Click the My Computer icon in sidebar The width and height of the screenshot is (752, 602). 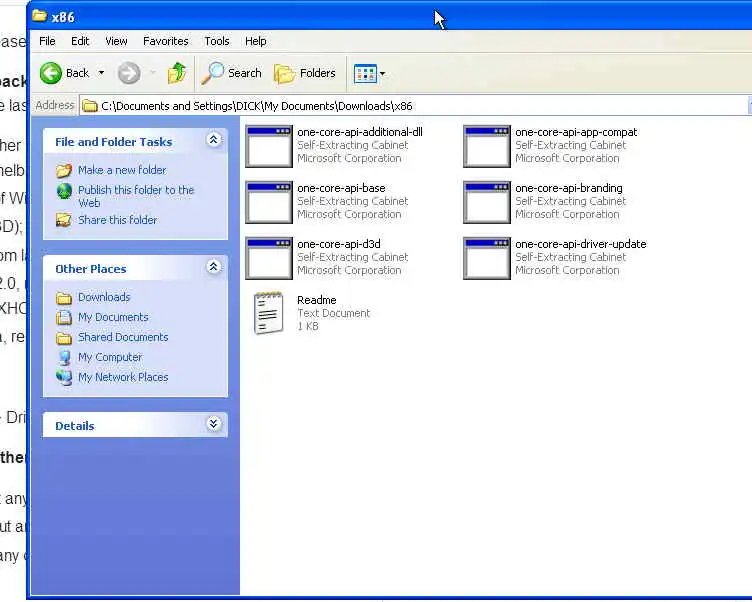[64, 357]
